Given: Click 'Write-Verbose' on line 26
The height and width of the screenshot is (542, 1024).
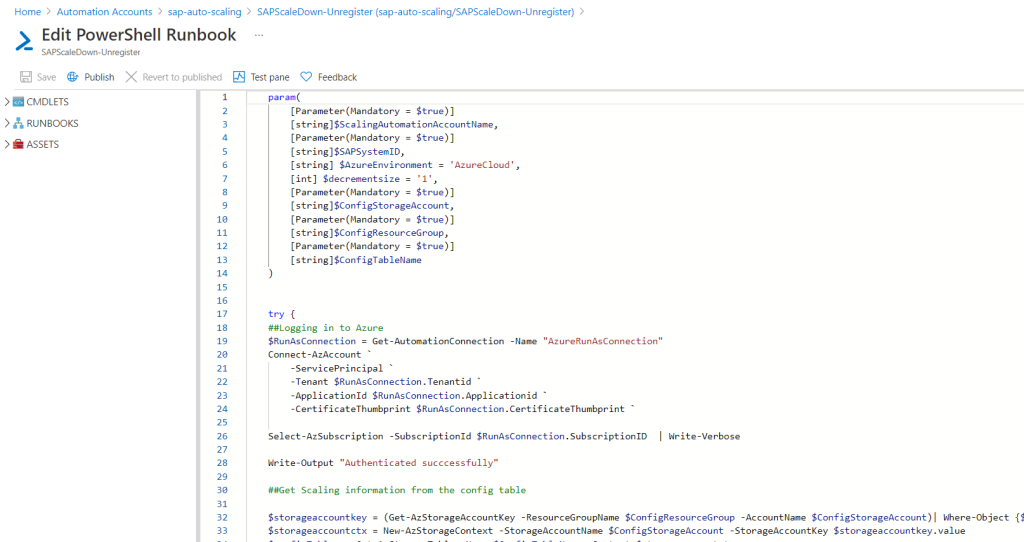Looking at the screenshot, I should (x=704, y=436).
